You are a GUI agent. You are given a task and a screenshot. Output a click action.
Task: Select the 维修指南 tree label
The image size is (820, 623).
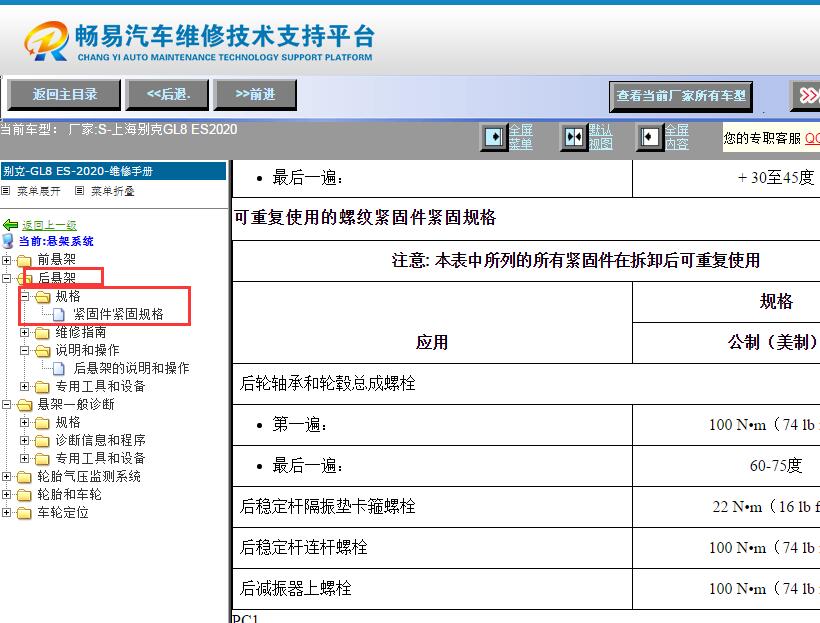pyautogui.click(x=81, y=333)
